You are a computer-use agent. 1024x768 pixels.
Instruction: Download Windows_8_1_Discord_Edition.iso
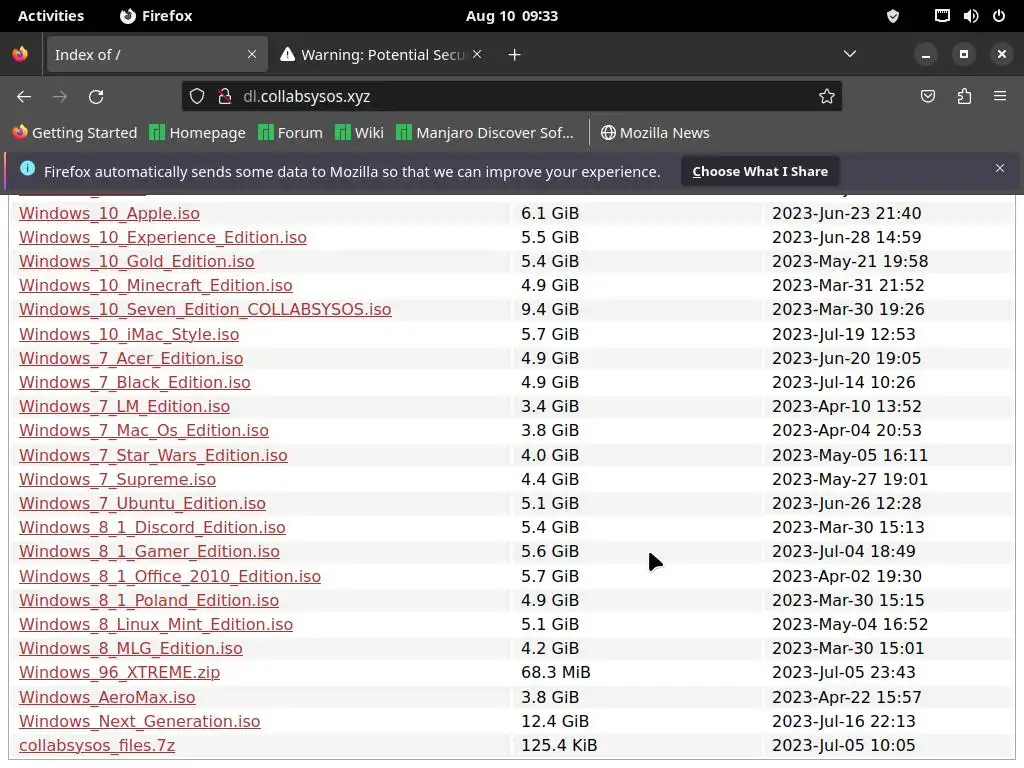point(152,528)
